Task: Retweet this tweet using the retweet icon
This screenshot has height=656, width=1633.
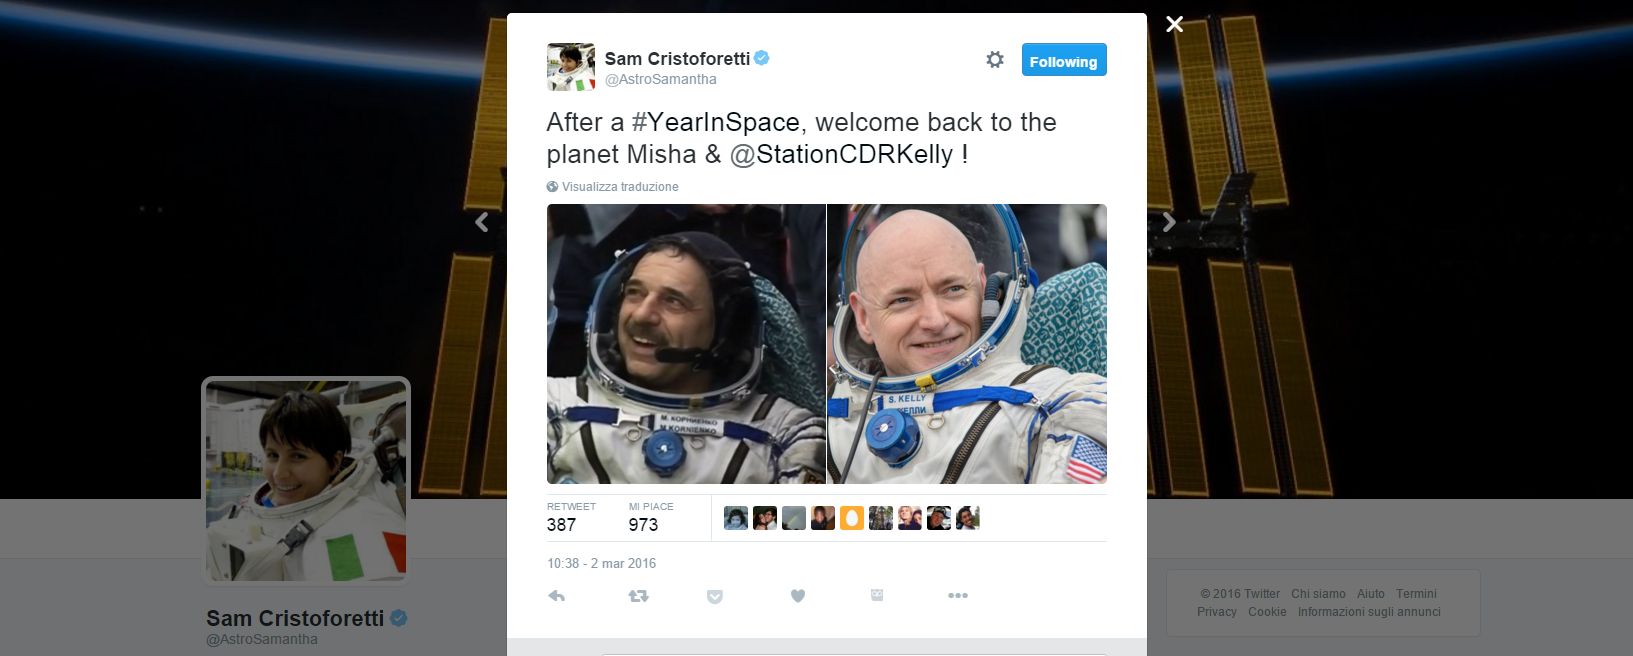Action: coord(638,596)
